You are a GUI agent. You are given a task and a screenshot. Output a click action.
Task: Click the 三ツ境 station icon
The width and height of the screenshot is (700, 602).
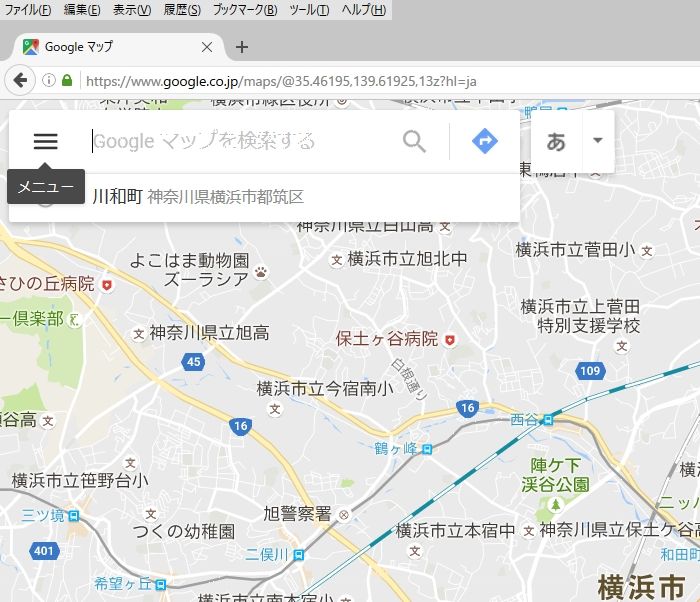74,516
